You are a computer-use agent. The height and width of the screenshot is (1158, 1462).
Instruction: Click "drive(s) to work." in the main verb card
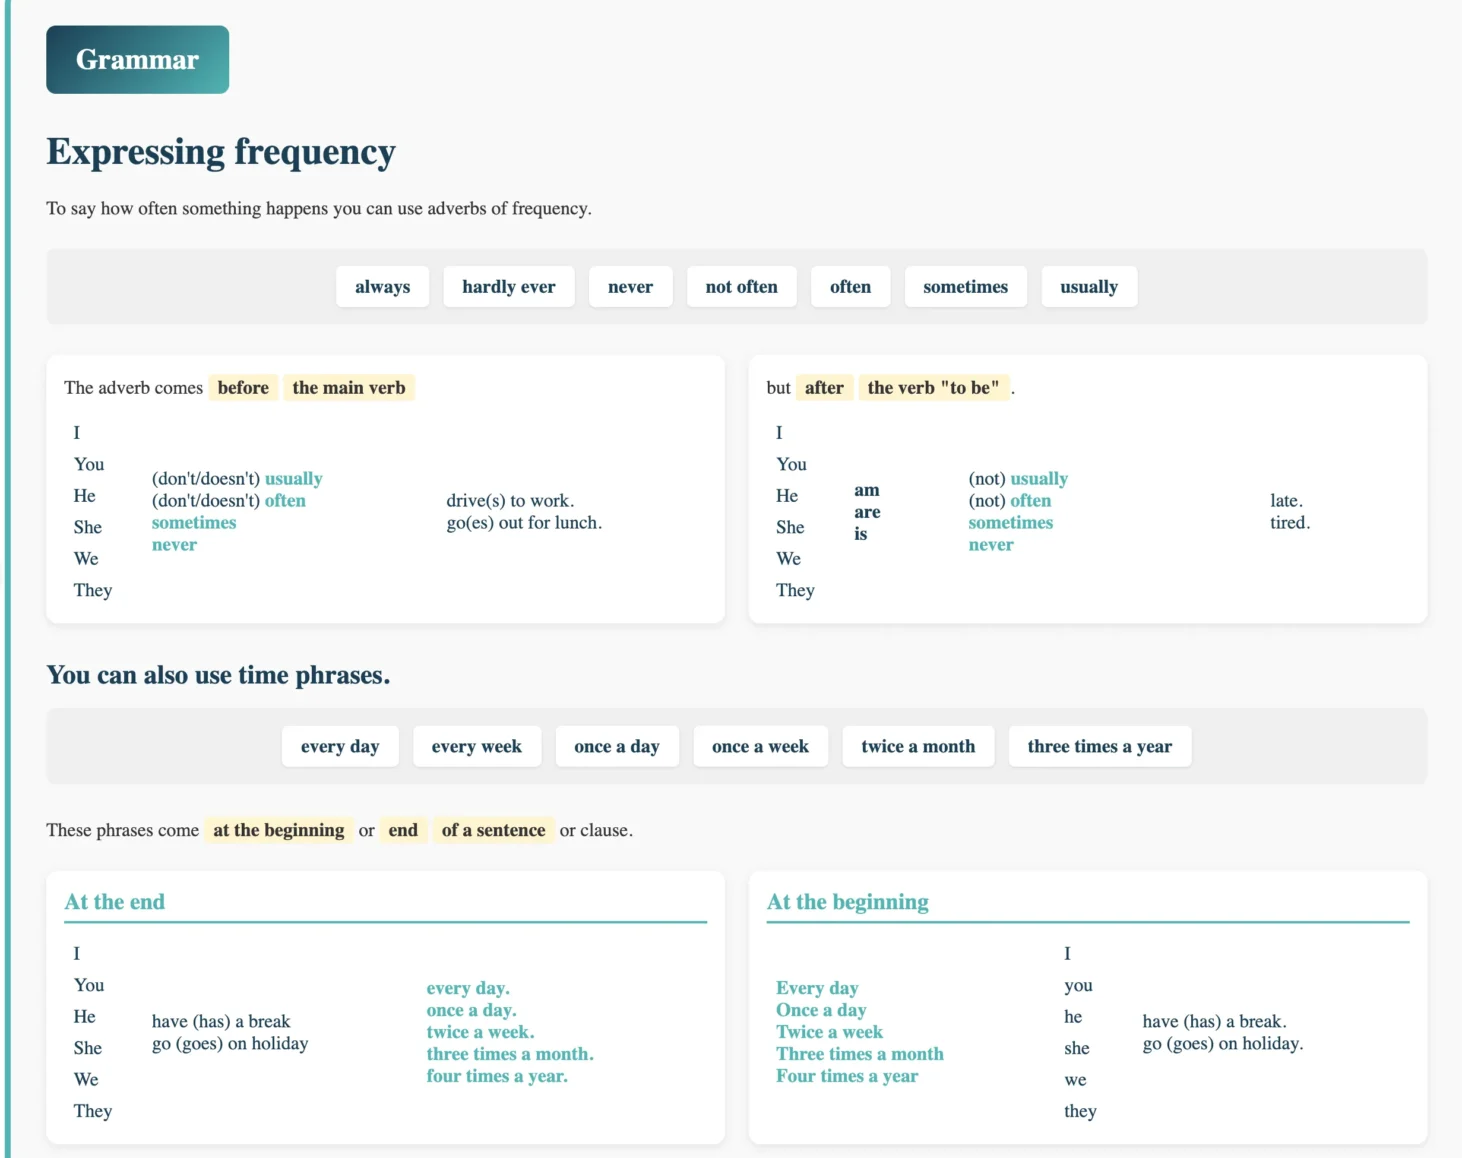pos(510,501)
